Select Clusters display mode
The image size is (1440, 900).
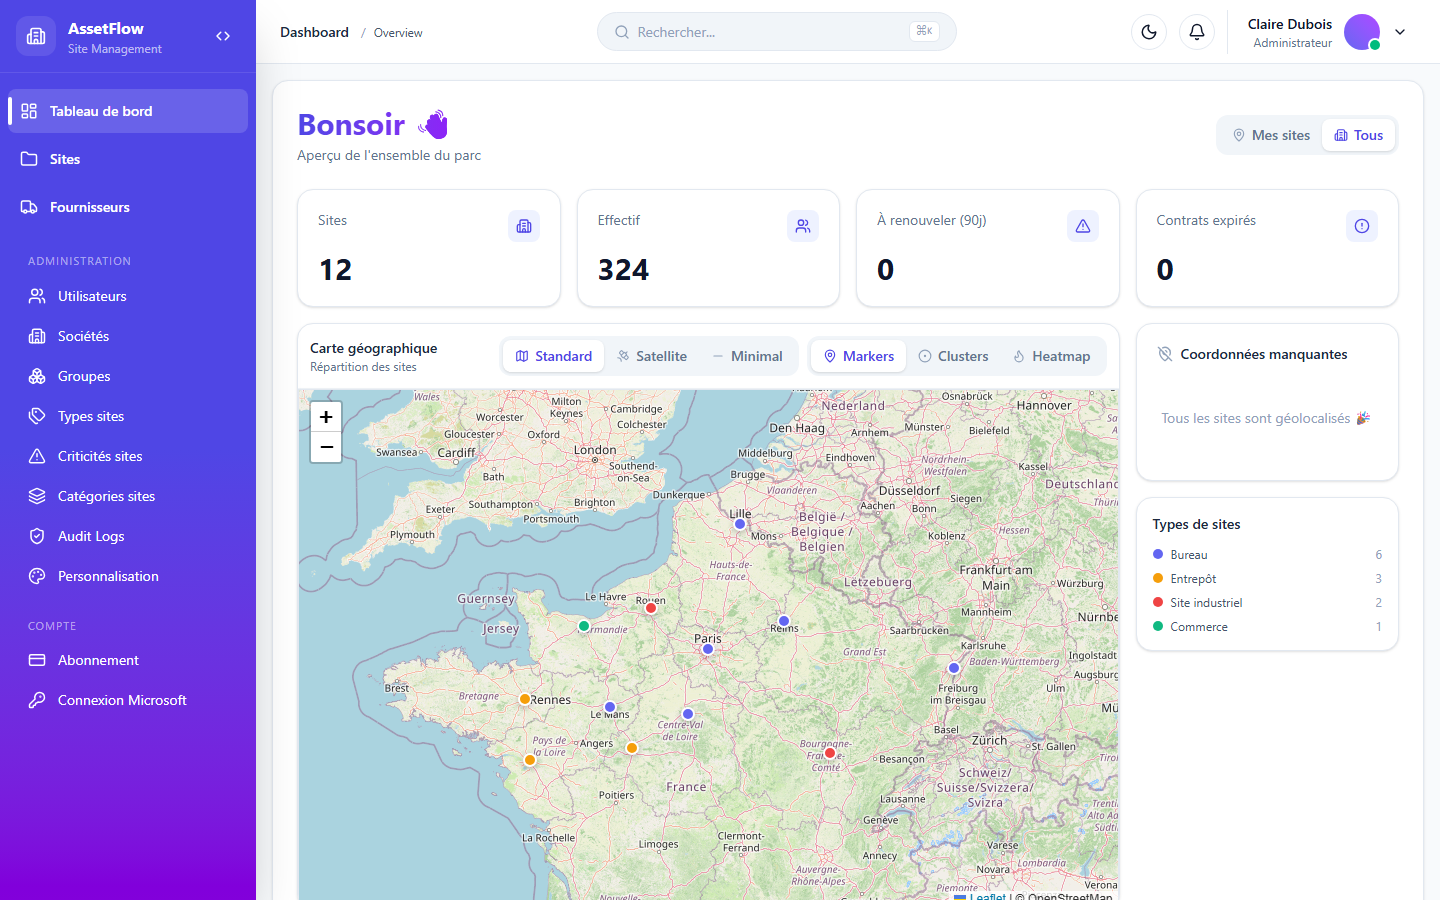[x=953, y=356]
